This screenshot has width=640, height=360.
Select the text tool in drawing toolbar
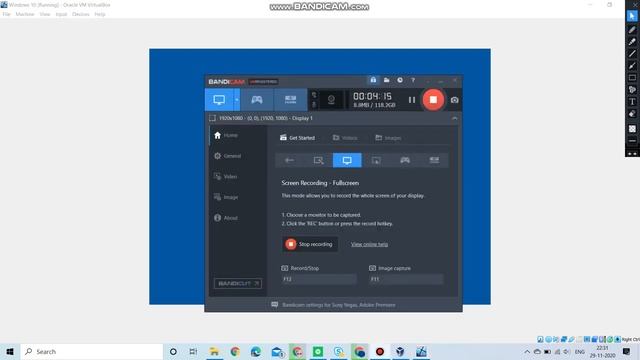coord(632,101)
